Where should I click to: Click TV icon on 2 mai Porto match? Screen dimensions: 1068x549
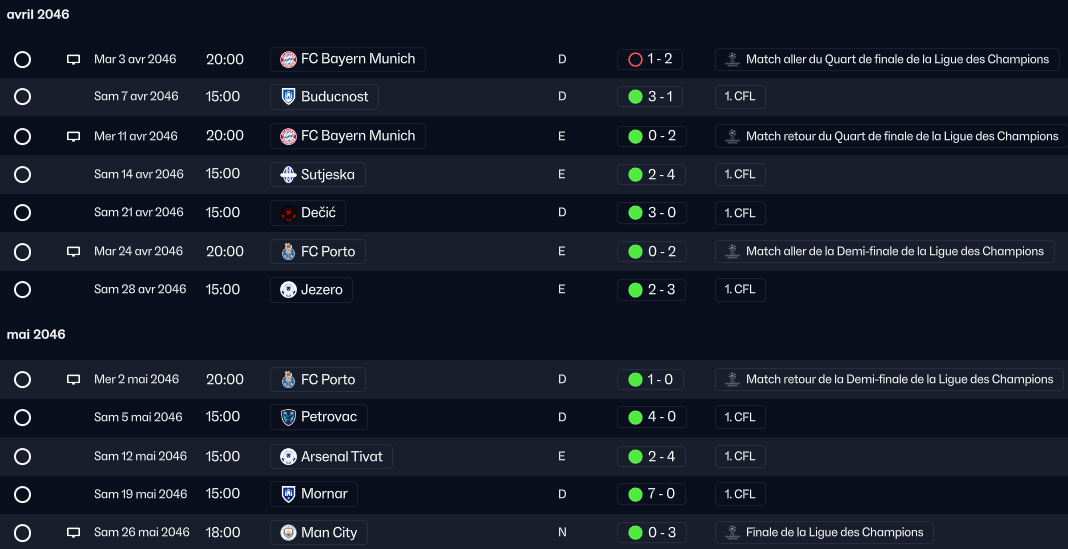pos(73,380)
